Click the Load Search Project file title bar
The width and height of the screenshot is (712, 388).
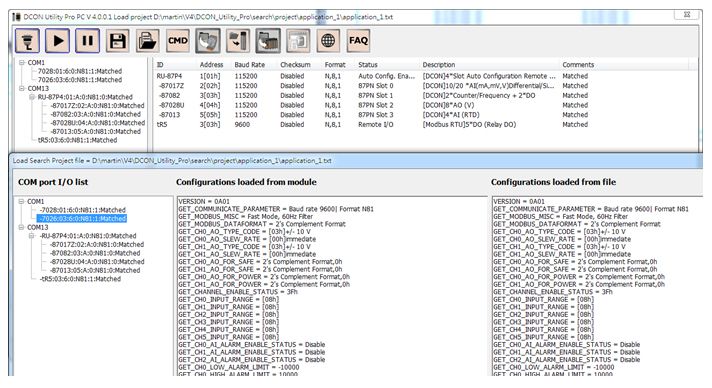[x=356, y=161]
